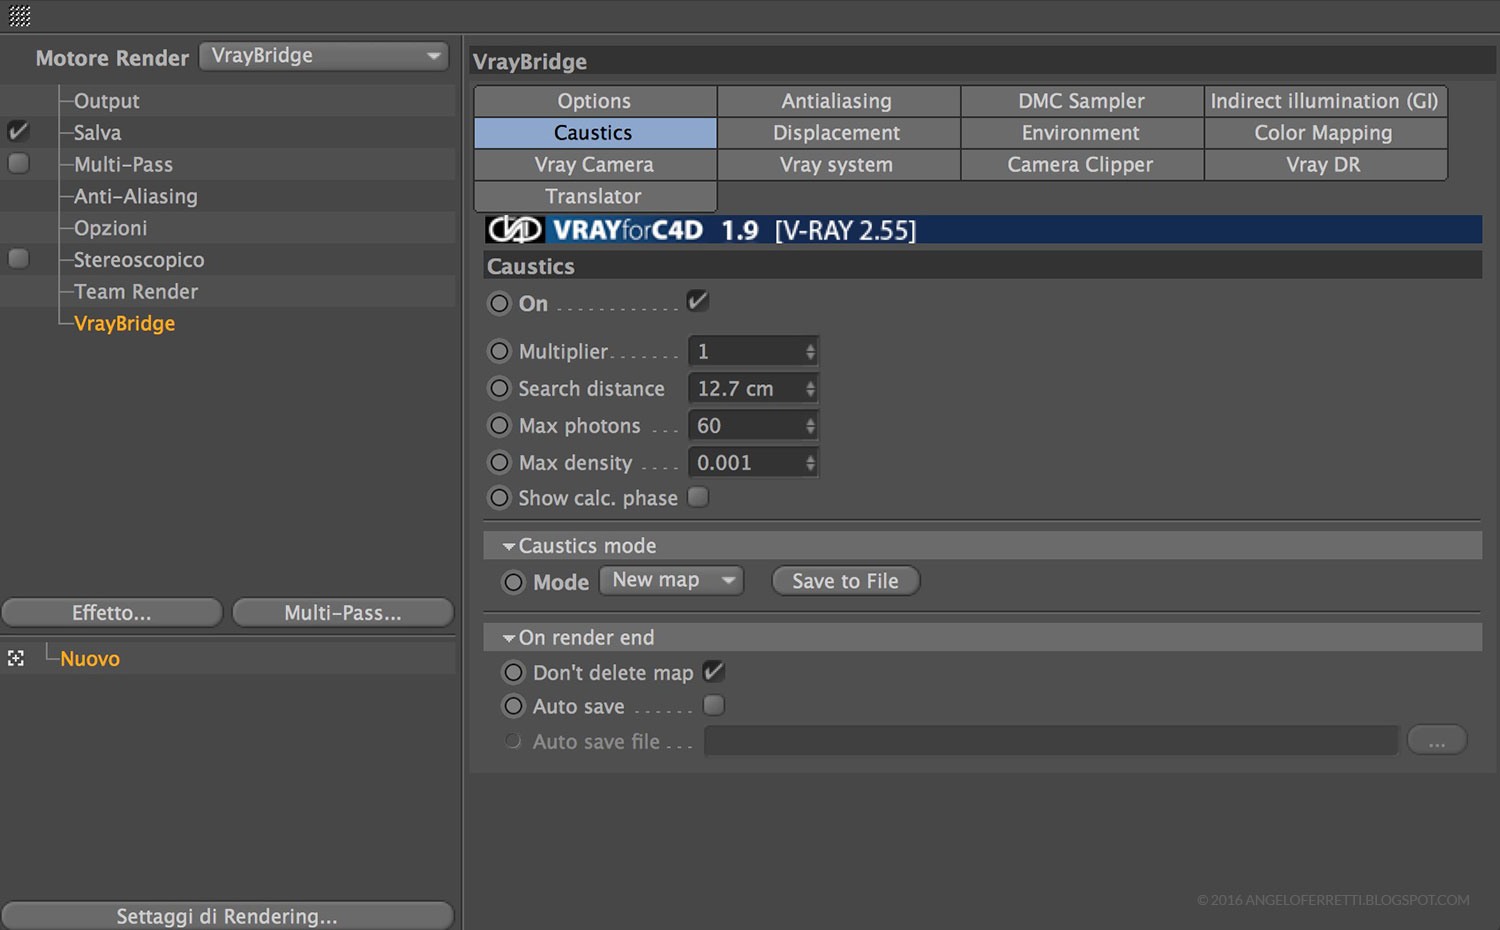
Task: Click the Max density stepper arrows
Action: click(810, 462)
